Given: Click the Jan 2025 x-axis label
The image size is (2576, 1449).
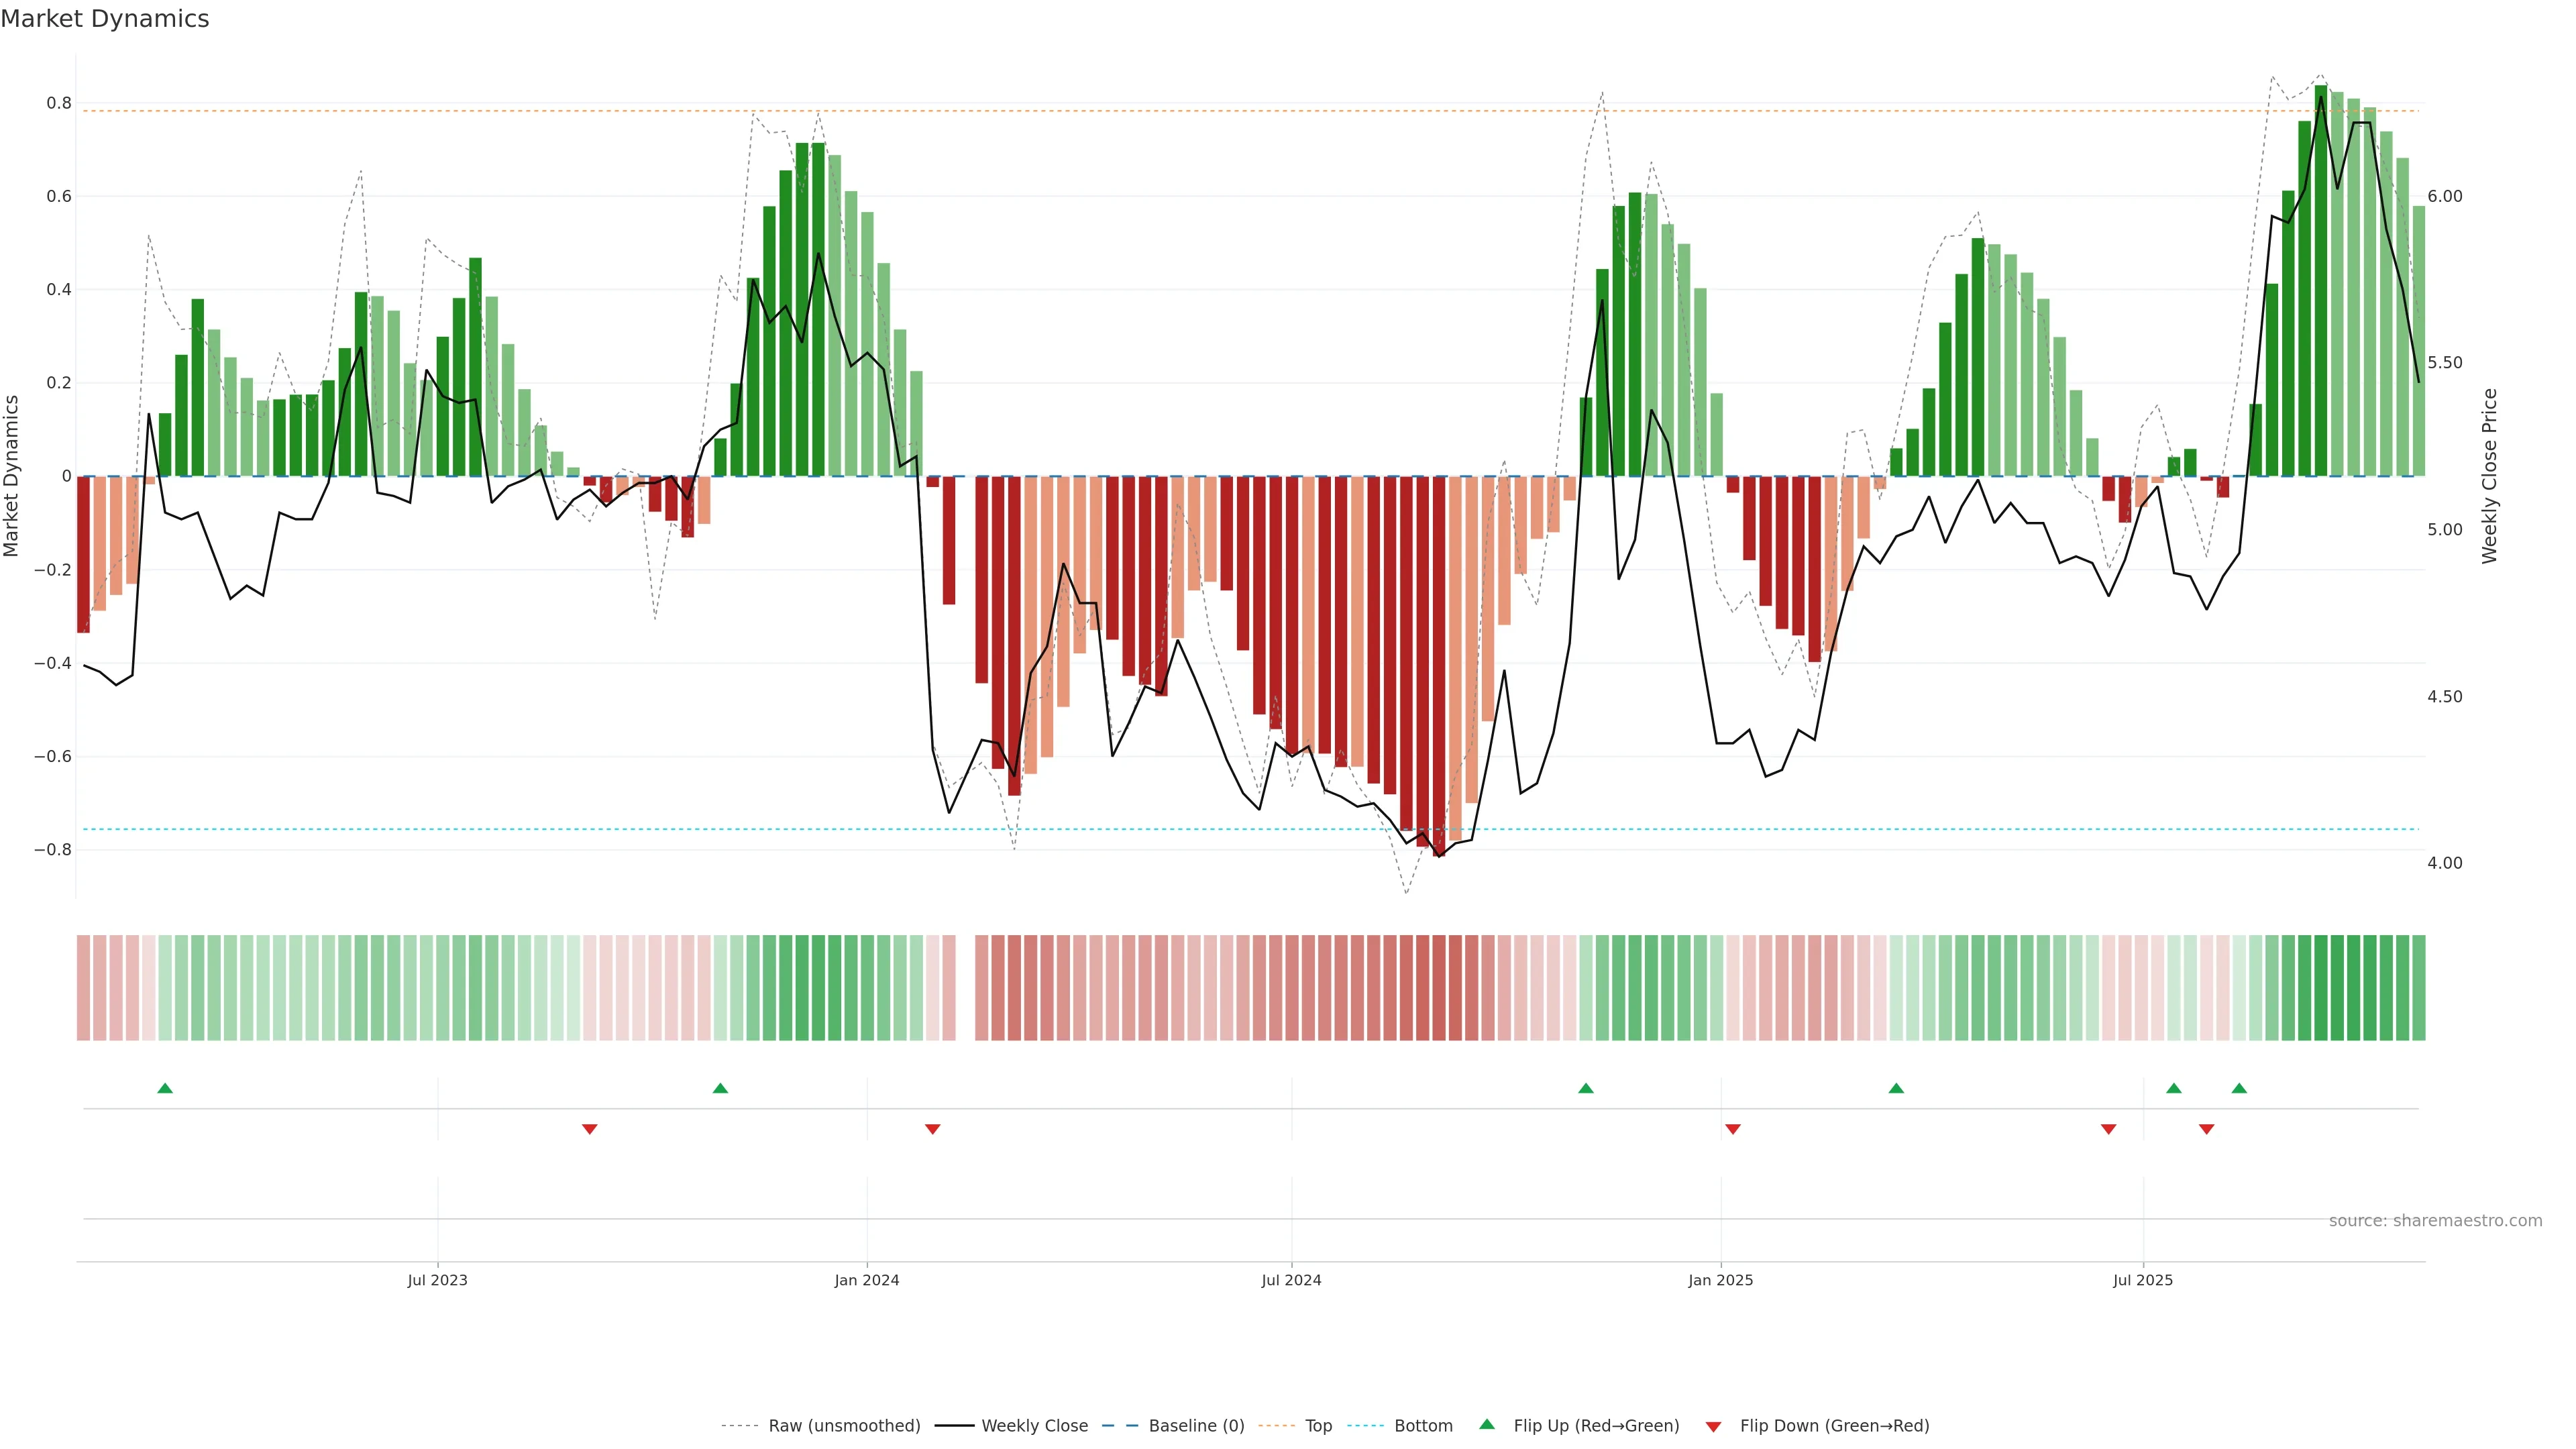Looking at the screenshot, I should pyautogui.click(x=1720, y=1280).
